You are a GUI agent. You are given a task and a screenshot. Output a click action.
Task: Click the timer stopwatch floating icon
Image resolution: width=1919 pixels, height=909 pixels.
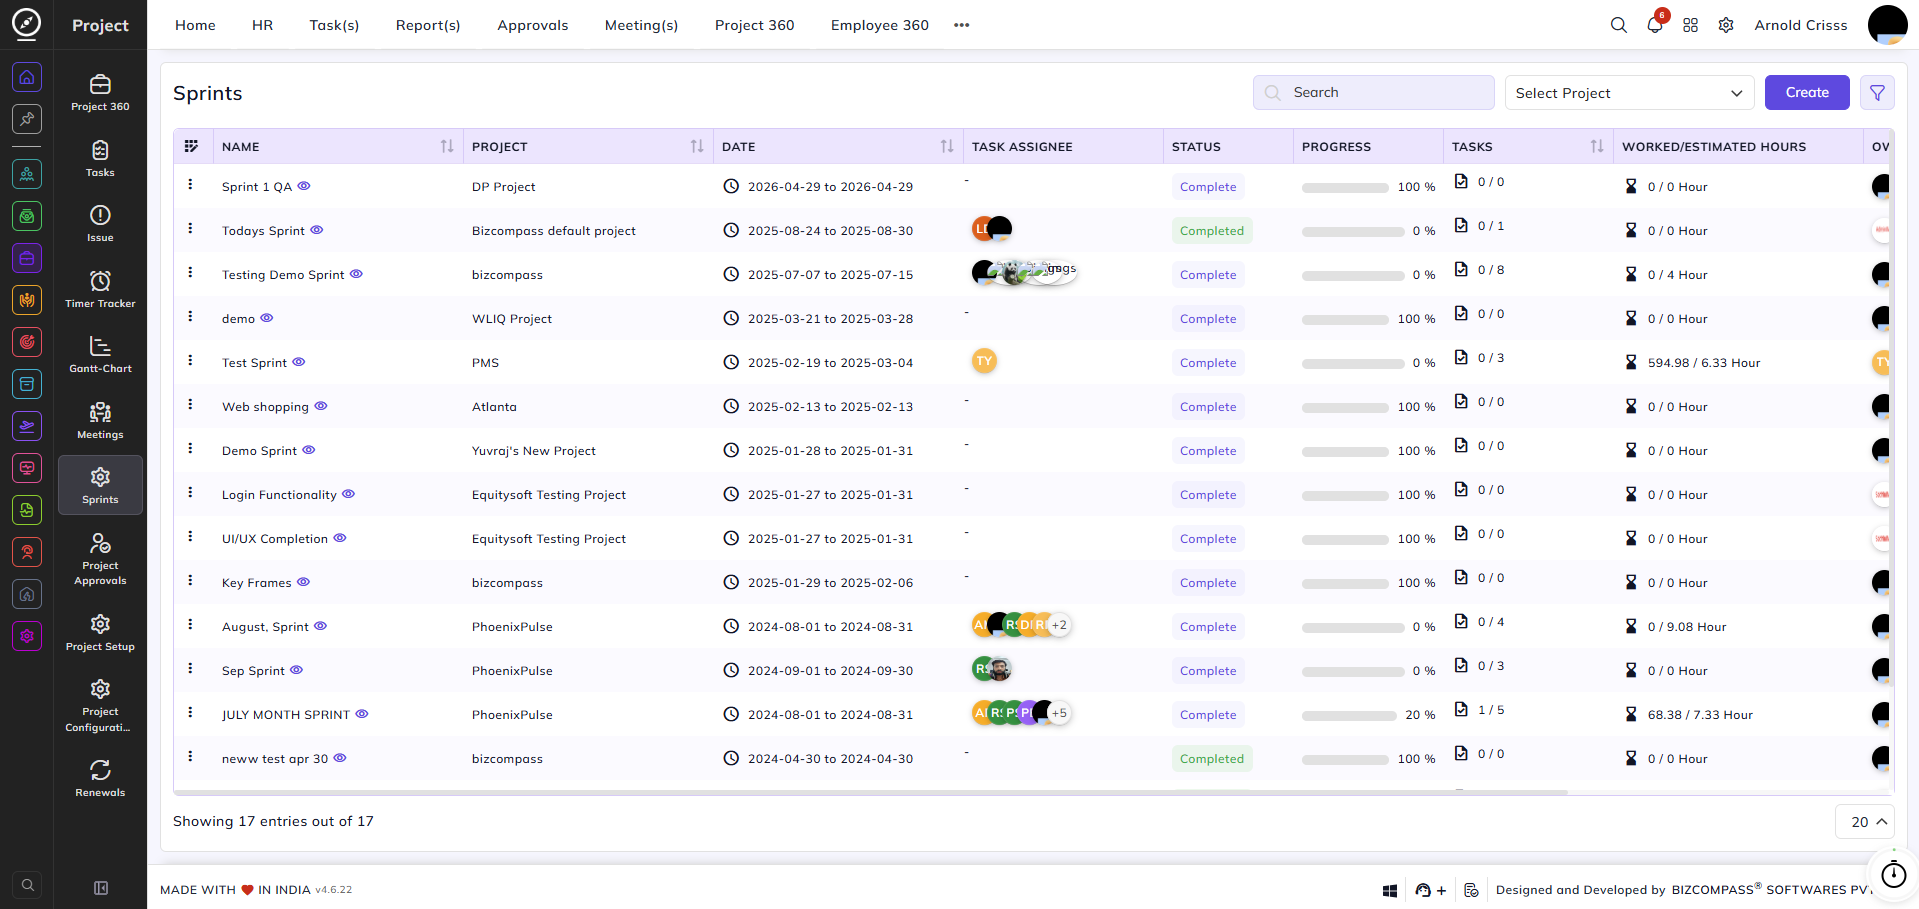pyautogui.click(x=1893, y=875)
